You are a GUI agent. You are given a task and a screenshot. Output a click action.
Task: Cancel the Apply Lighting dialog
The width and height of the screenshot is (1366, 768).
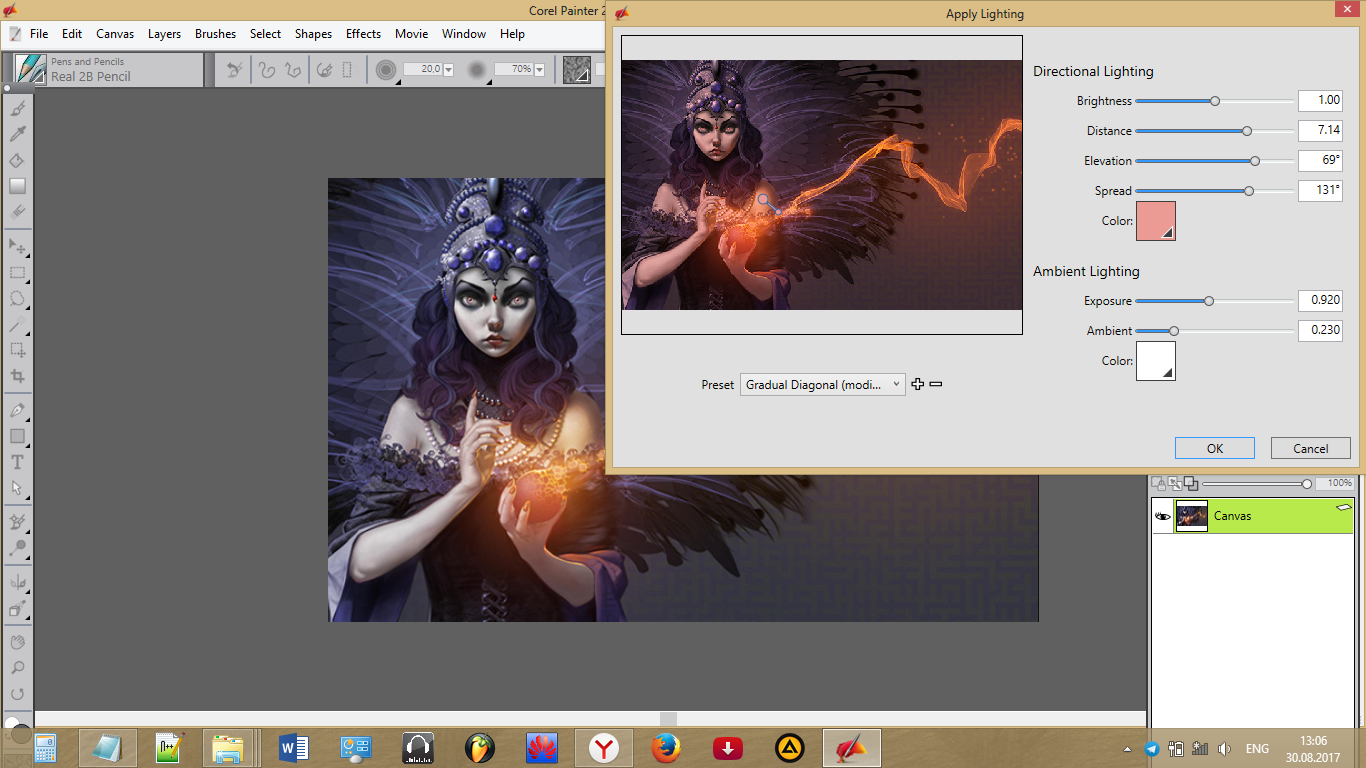(1310, 448)
